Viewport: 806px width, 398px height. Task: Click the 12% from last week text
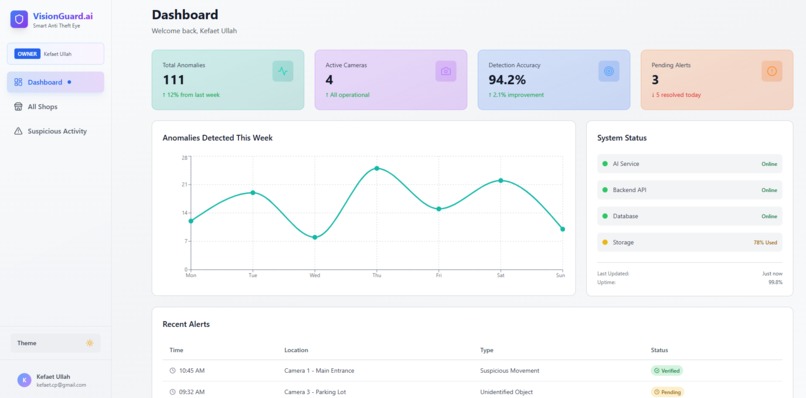[191, 95]
